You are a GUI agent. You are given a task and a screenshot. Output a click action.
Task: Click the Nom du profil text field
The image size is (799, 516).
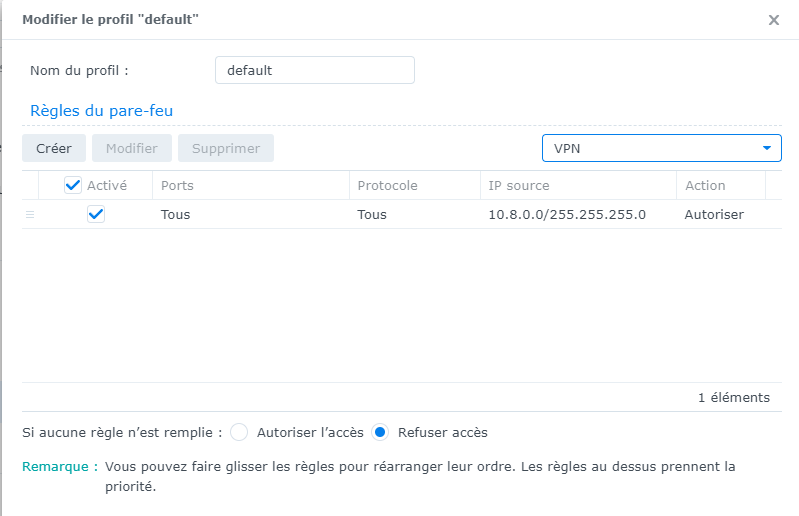tap(314, 70)
